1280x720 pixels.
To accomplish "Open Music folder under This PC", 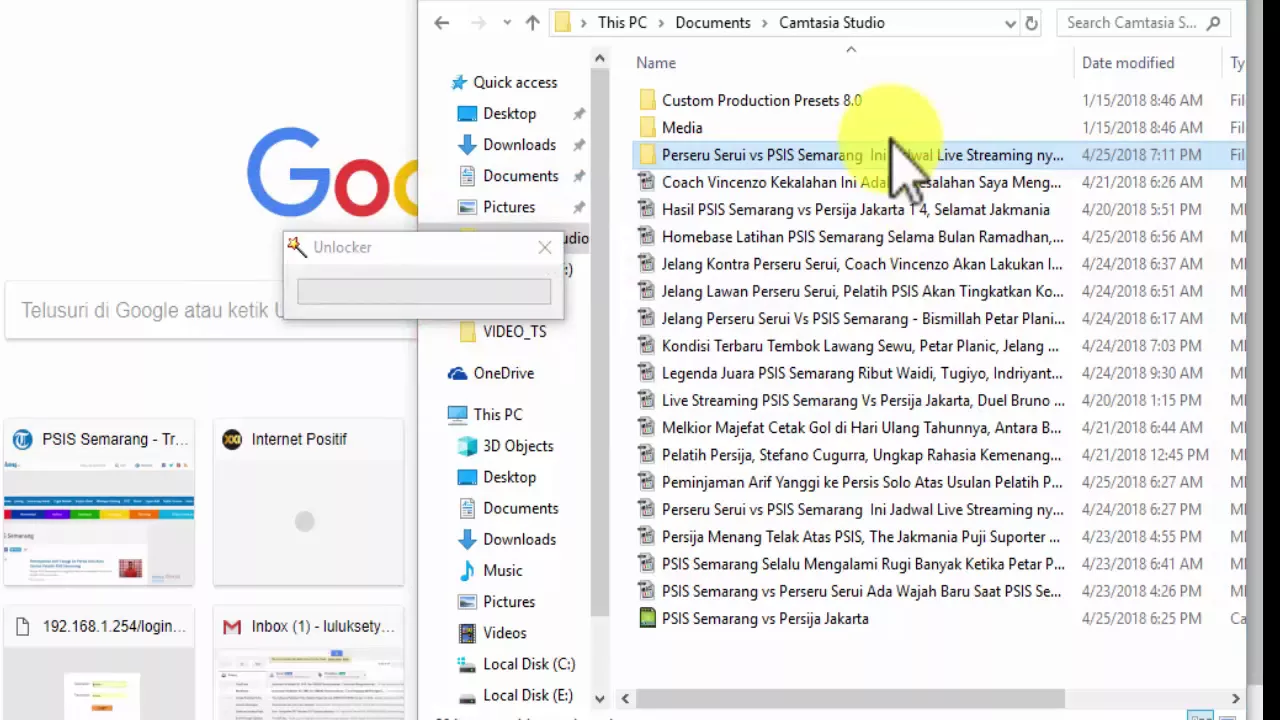I will point(502,570).
